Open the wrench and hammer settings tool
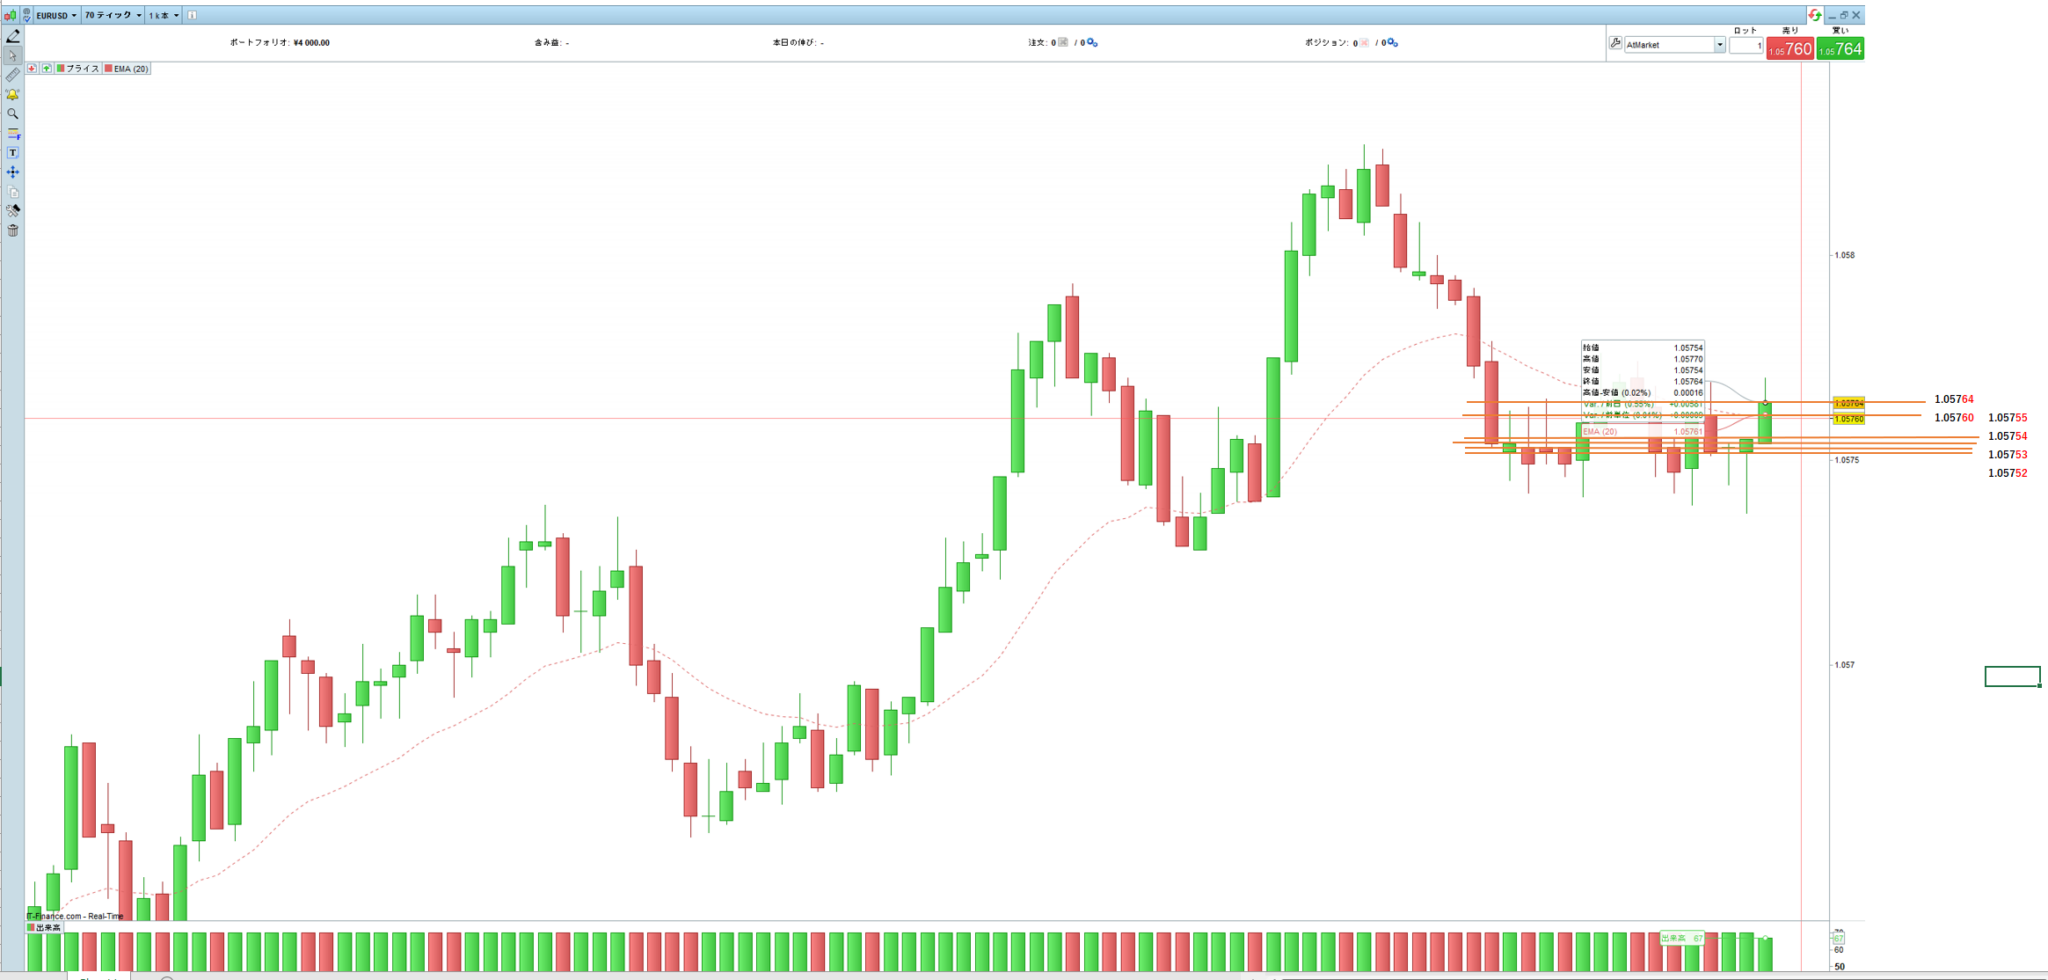Screen dimensions: 2048x980 click(x=13, y=211)
